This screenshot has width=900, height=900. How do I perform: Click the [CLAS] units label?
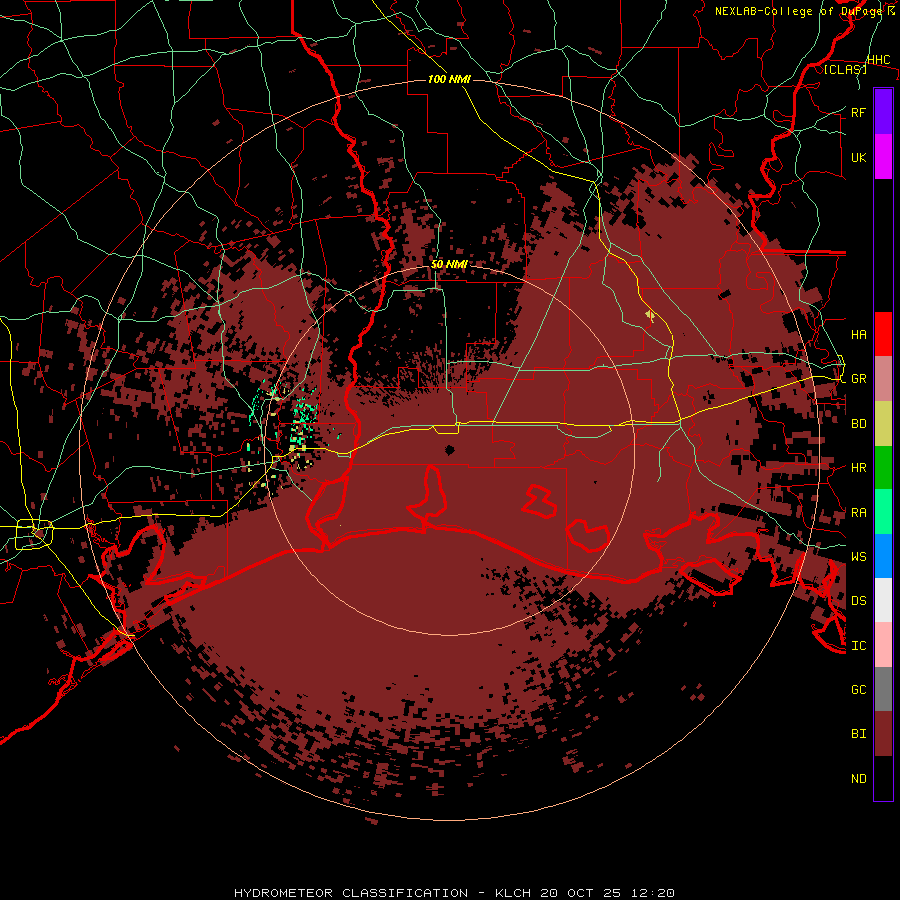coord(845,69)
